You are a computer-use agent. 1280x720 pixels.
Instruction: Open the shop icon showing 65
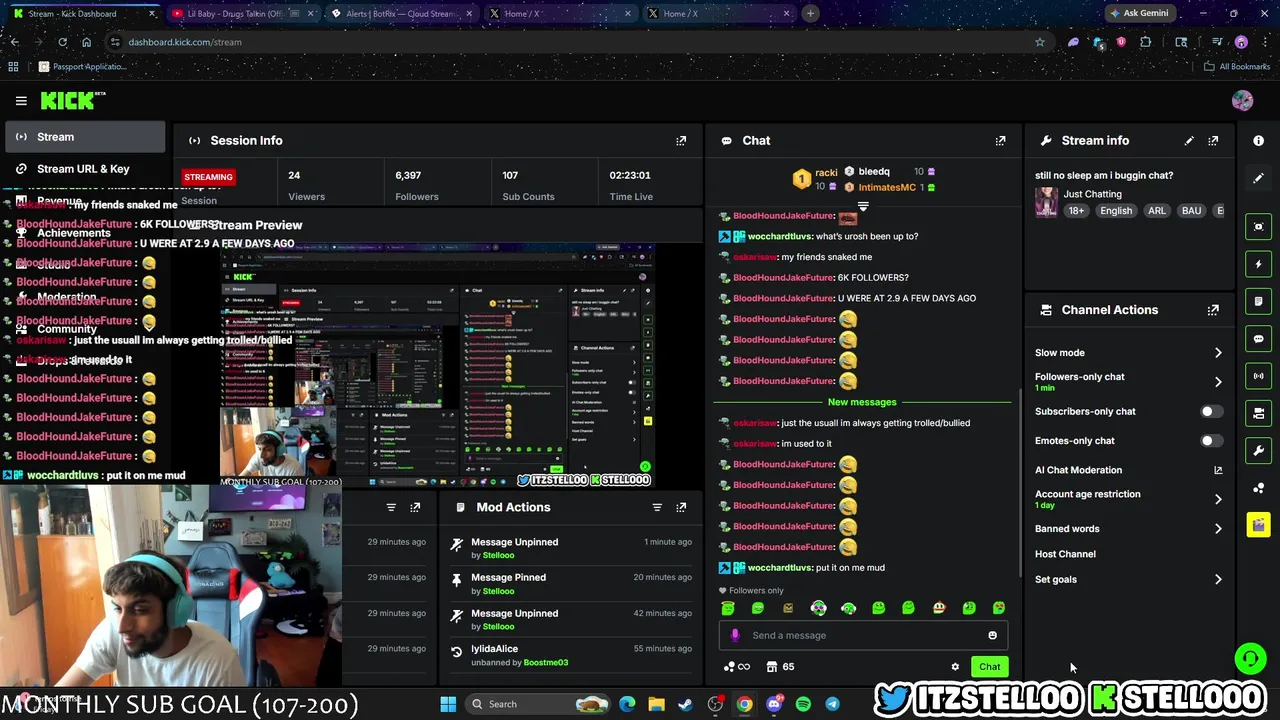[780, 667]
